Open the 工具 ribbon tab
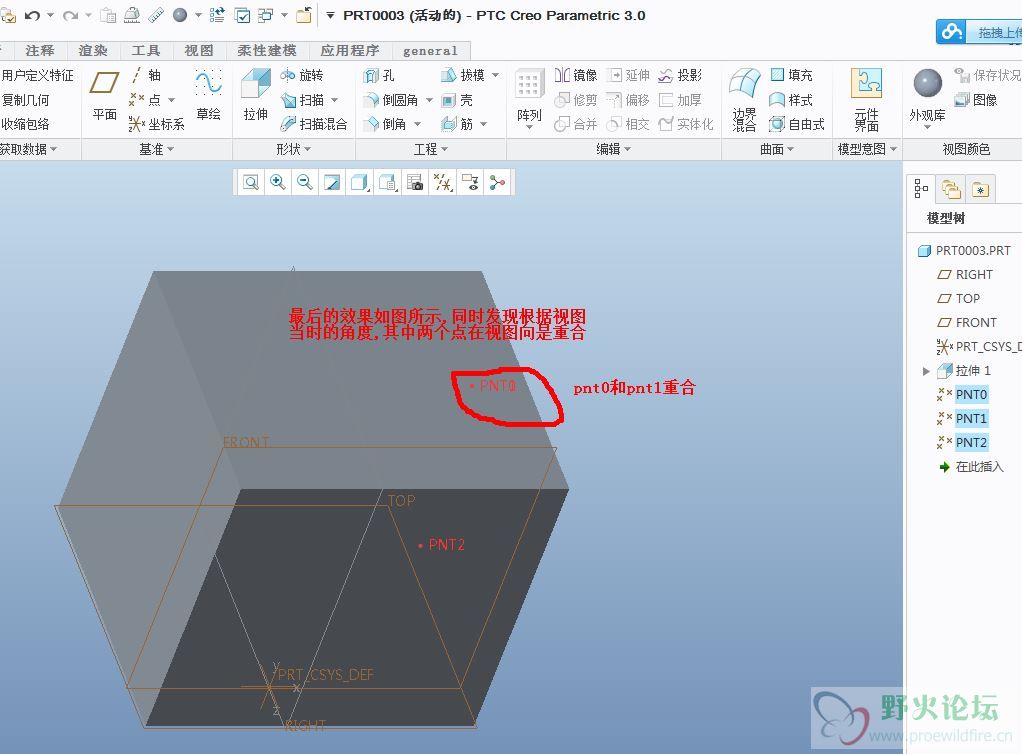 click(x=146, y=50)
